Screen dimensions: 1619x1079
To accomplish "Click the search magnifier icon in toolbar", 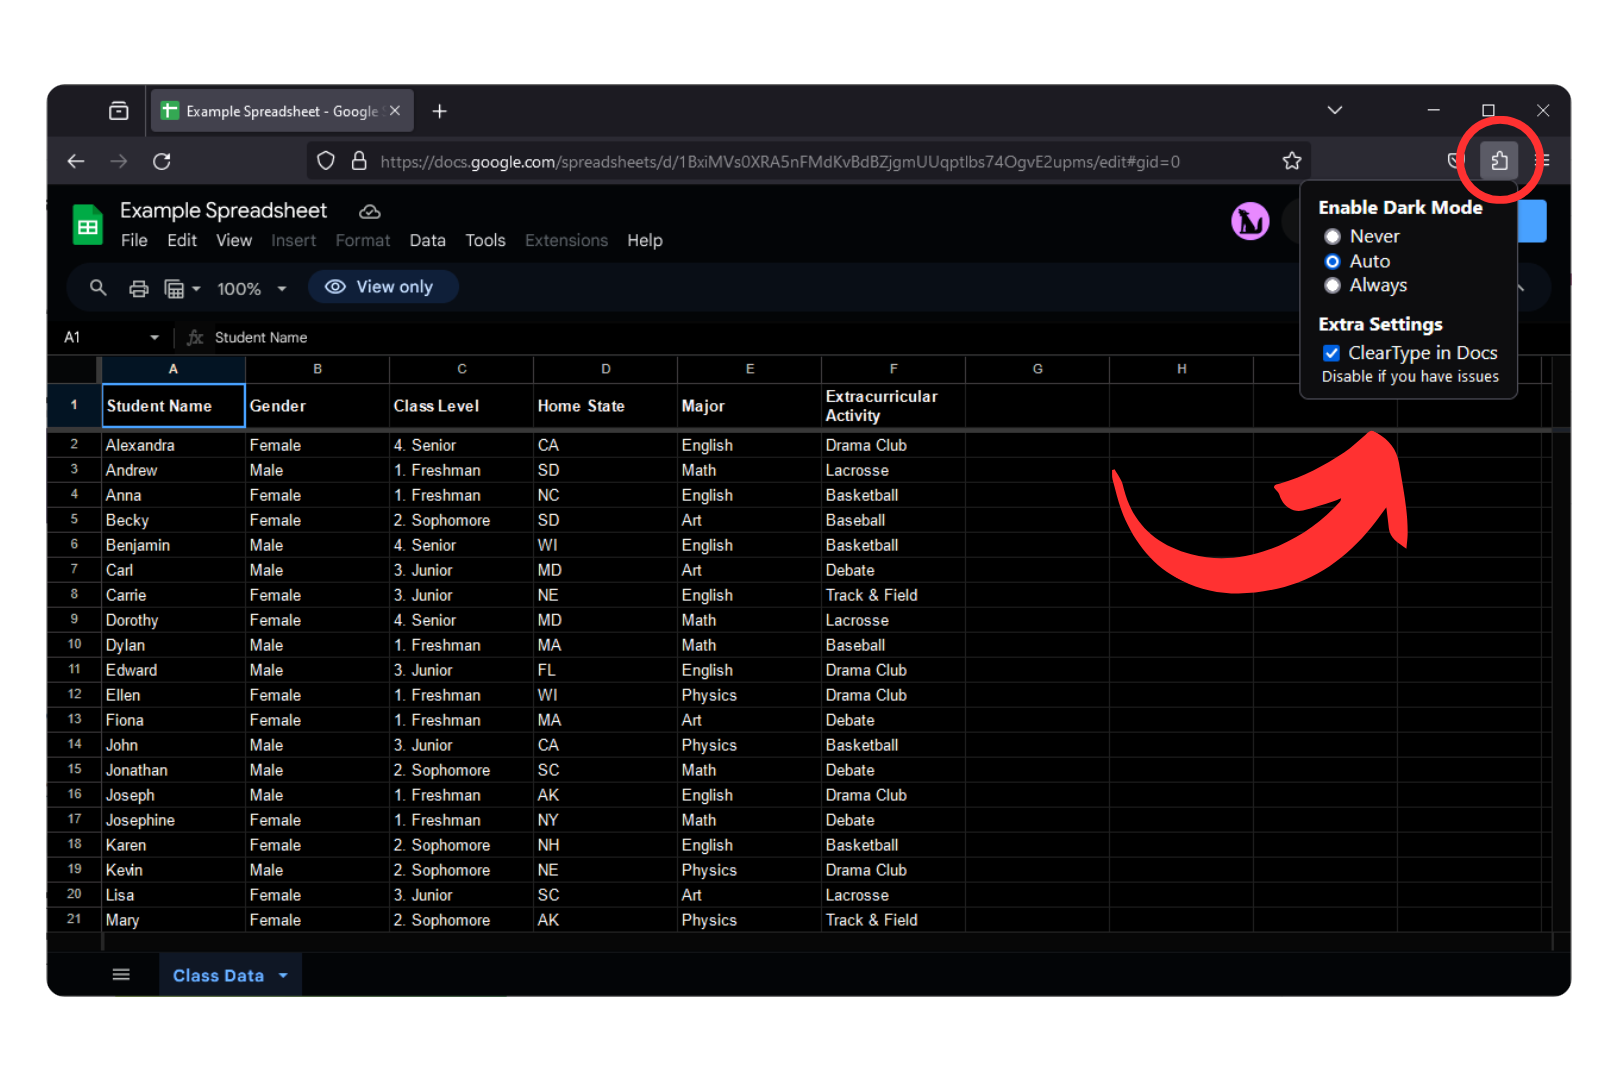I will pos(98,288).
